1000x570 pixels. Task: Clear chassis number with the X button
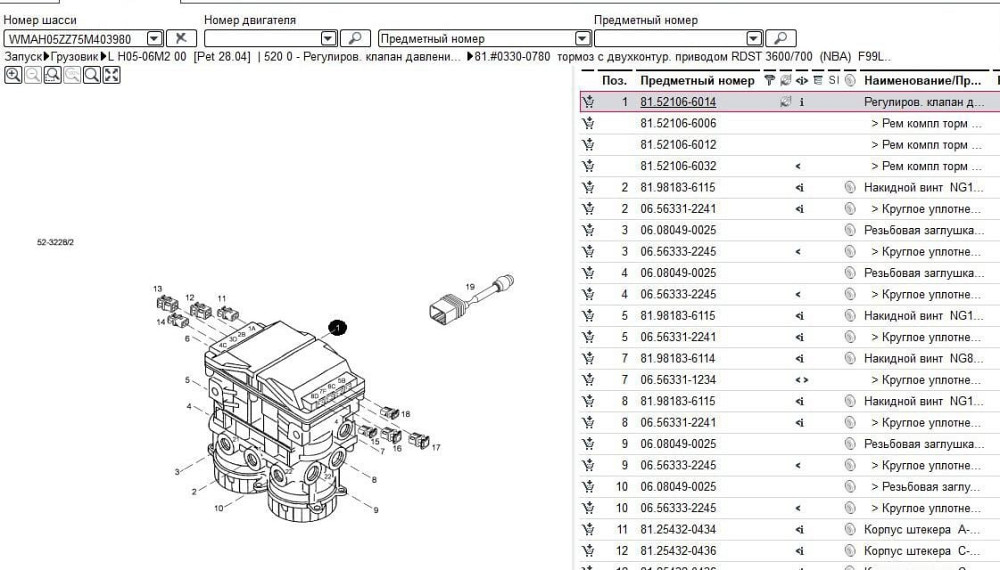pos(180,38)
